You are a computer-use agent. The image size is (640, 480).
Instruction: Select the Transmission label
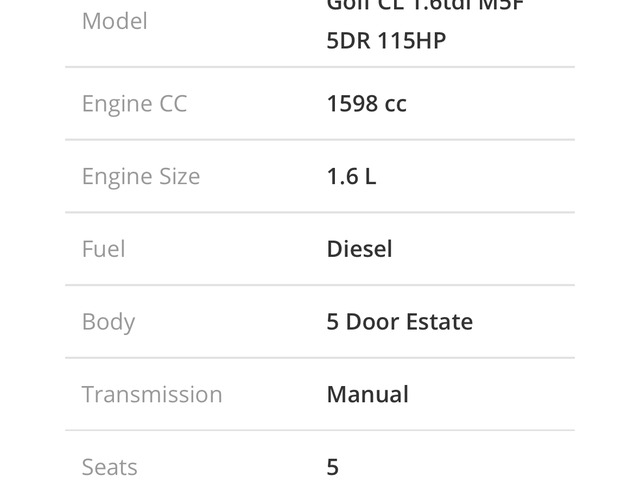(152, 395)
